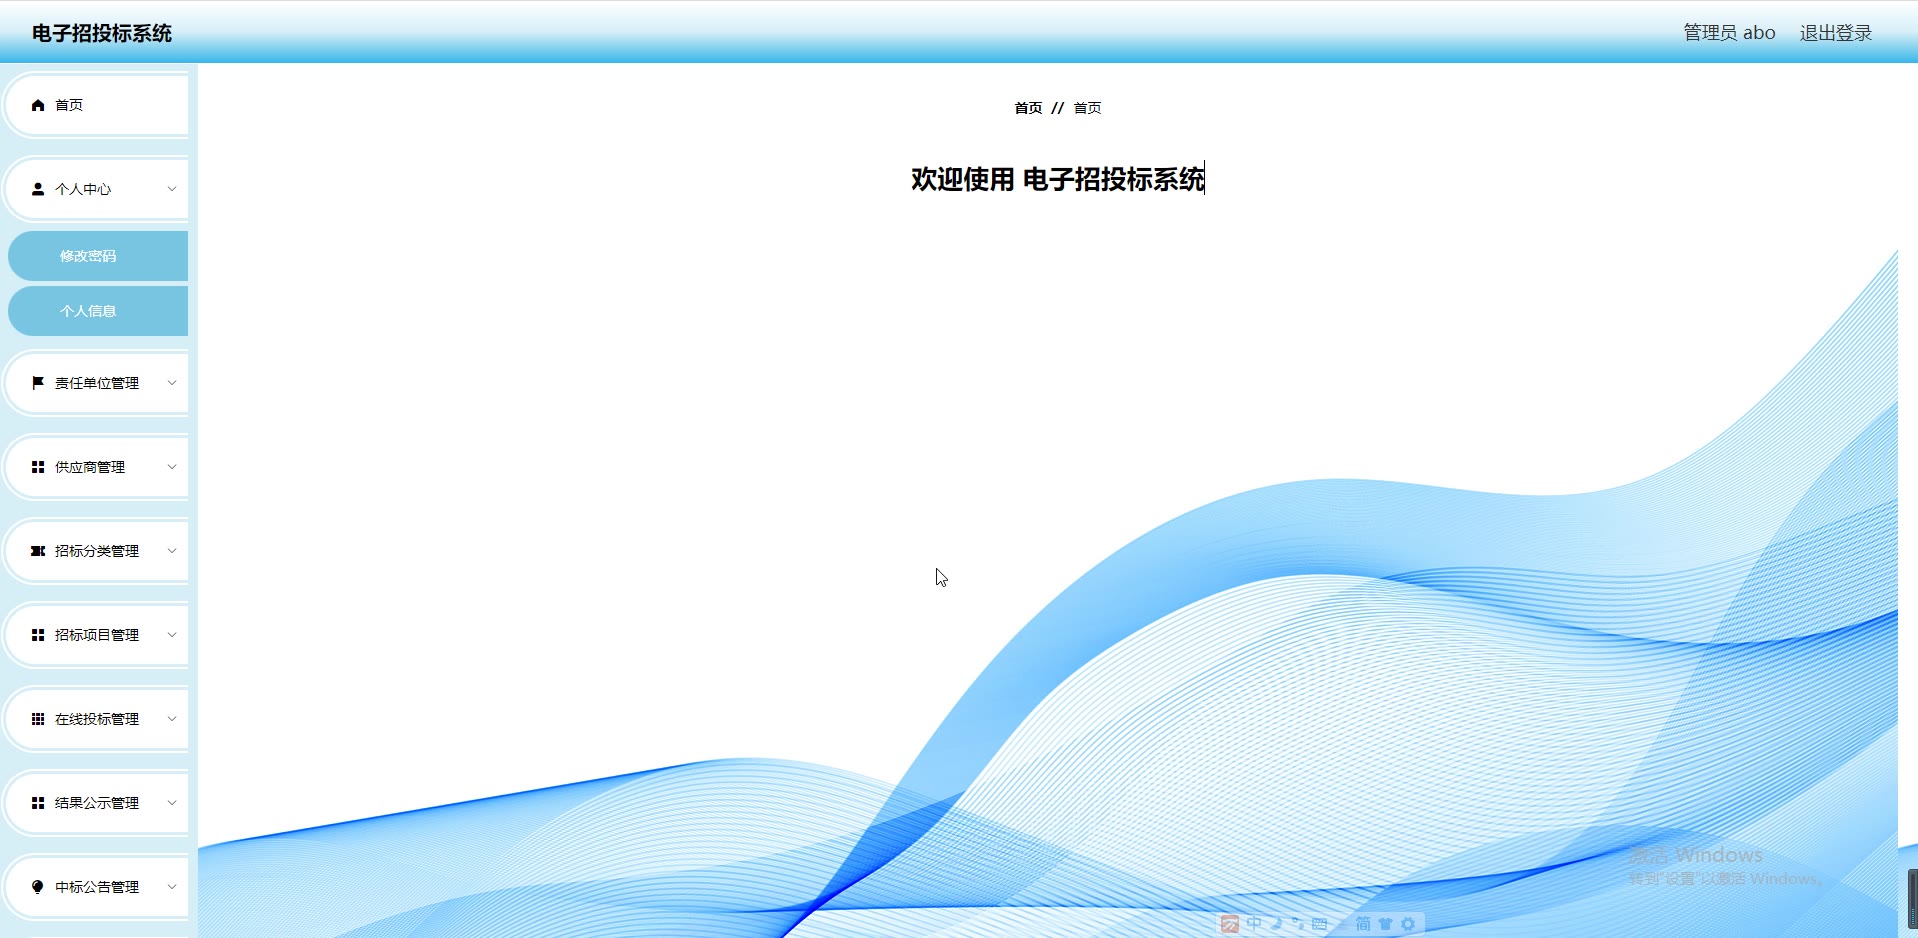
Task: Select the 供应商管理 menu label
Action: [x=90, y=467]
